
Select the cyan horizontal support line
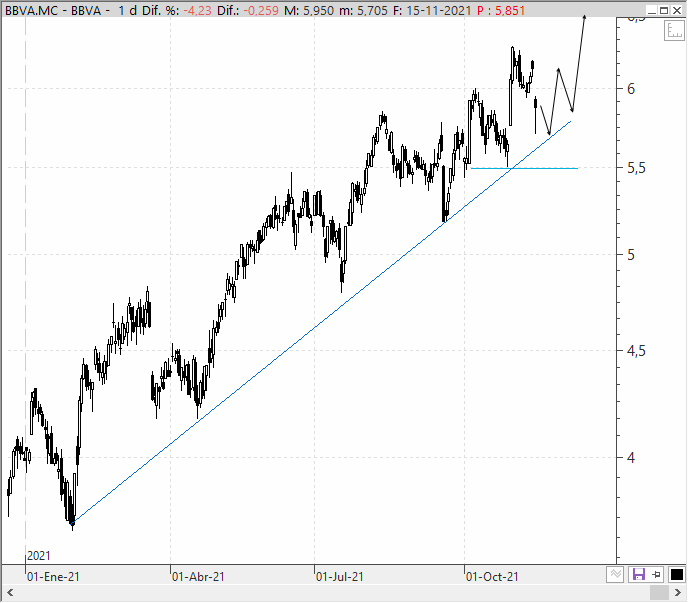point(524,168)
